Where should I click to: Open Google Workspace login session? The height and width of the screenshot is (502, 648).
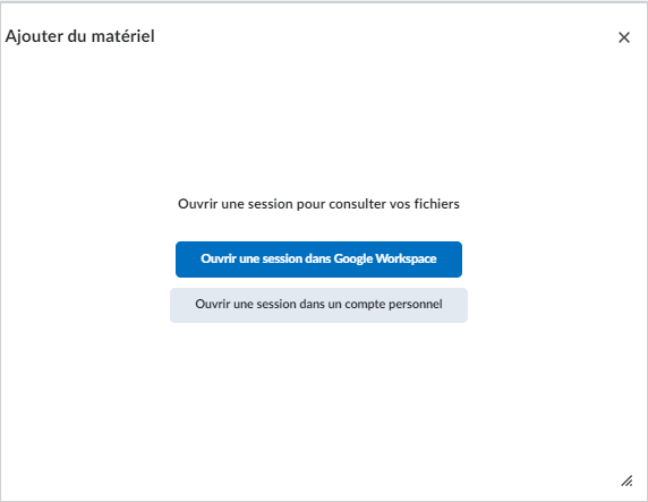(x=319, y=259)
